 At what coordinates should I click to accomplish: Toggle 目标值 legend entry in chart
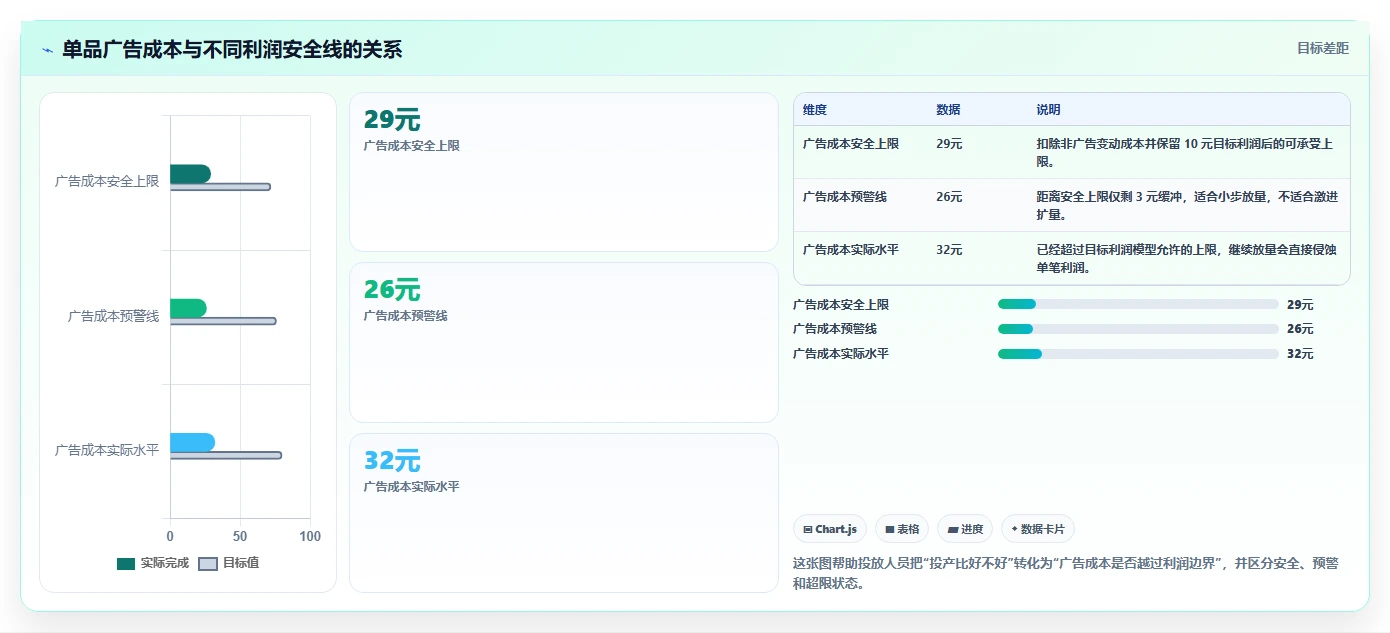[229, 563]
